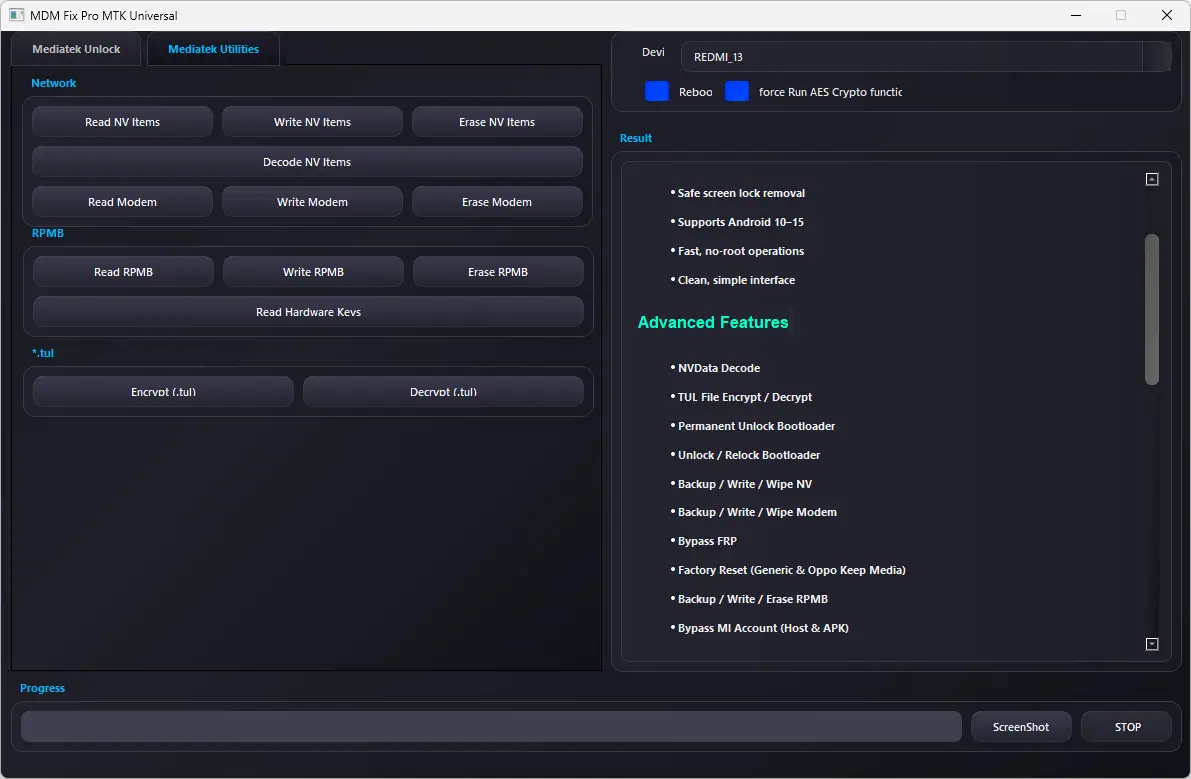1191x779 pixels.
Task: Click the Write NV Items button
Action: click(x=312, y=122)
